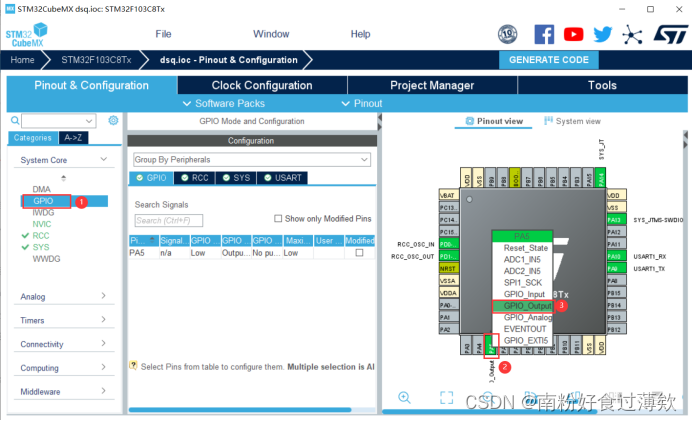The image size is (692, 421).
Task: Click the ST community network icon
Action: 632,34
